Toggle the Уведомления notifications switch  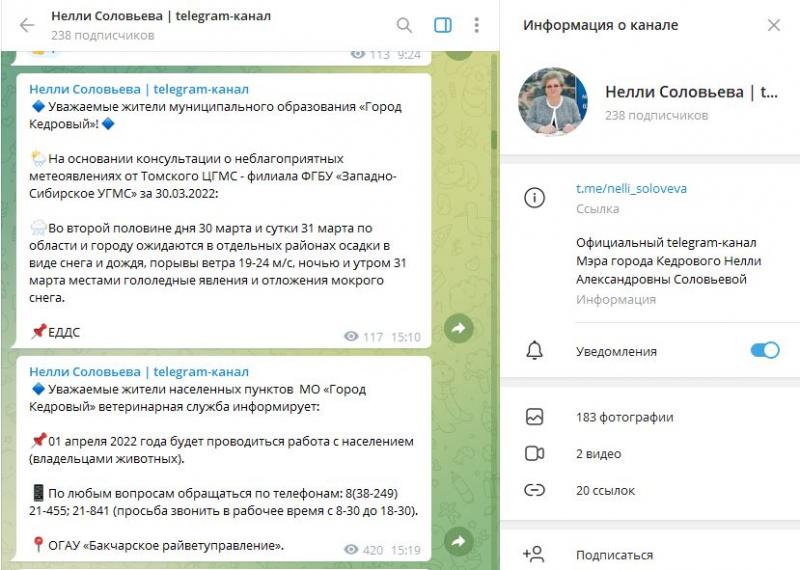tap(765, 350)
